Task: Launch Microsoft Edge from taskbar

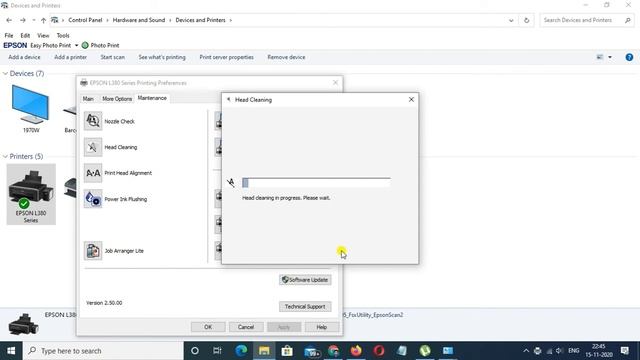Action: 241,351
